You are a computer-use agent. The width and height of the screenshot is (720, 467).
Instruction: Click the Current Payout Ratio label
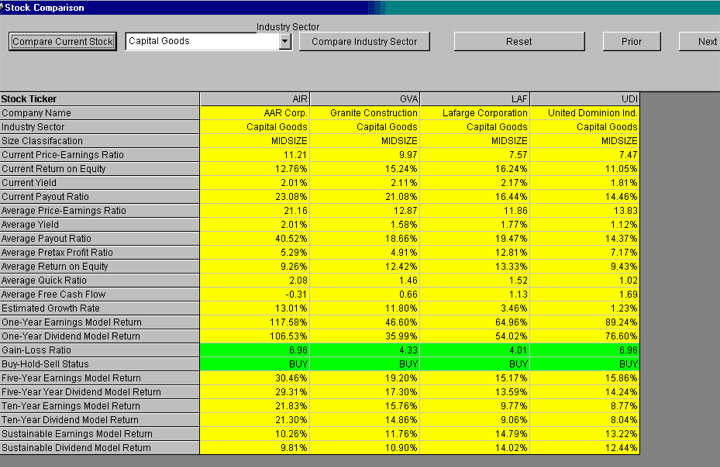[x=100, y=197]
